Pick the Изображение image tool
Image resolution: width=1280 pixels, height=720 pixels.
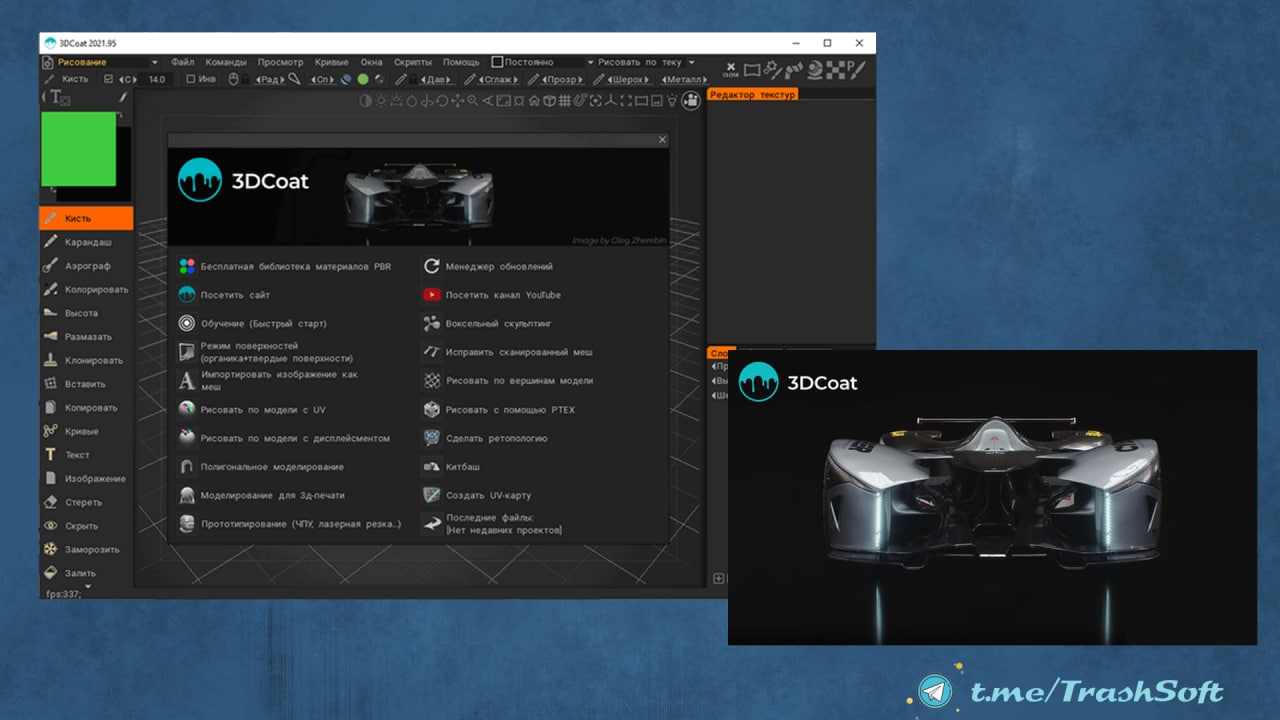click(x=86, y=479)
